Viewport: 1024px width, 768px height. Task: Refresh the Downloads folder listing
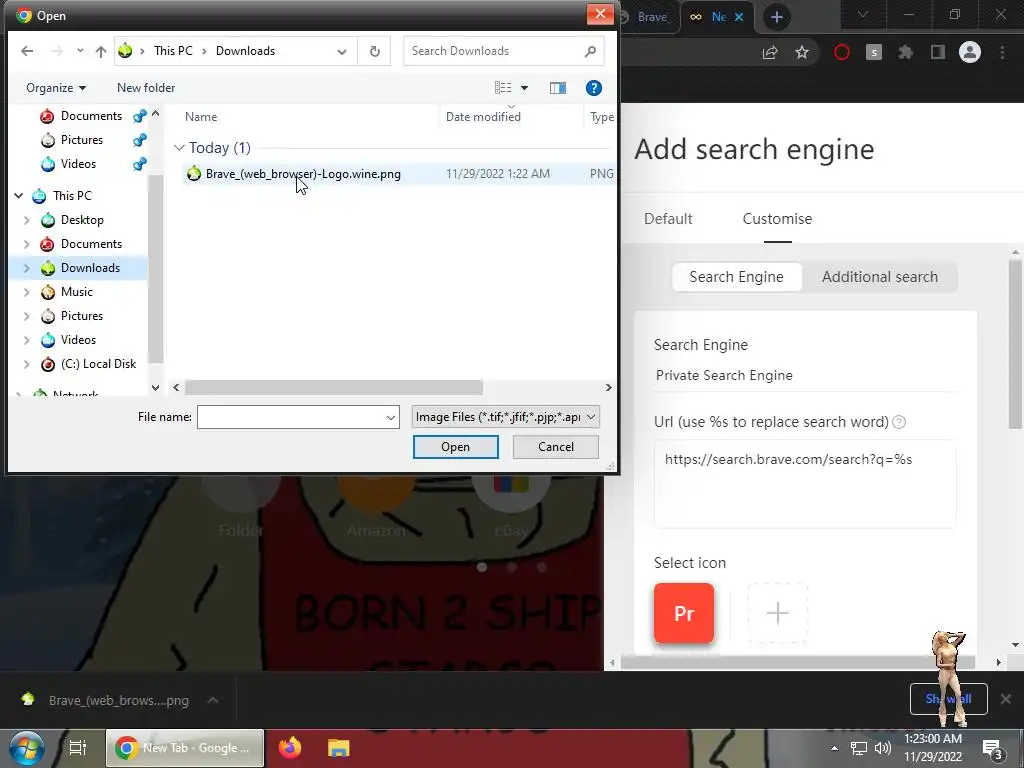(374, 51)
